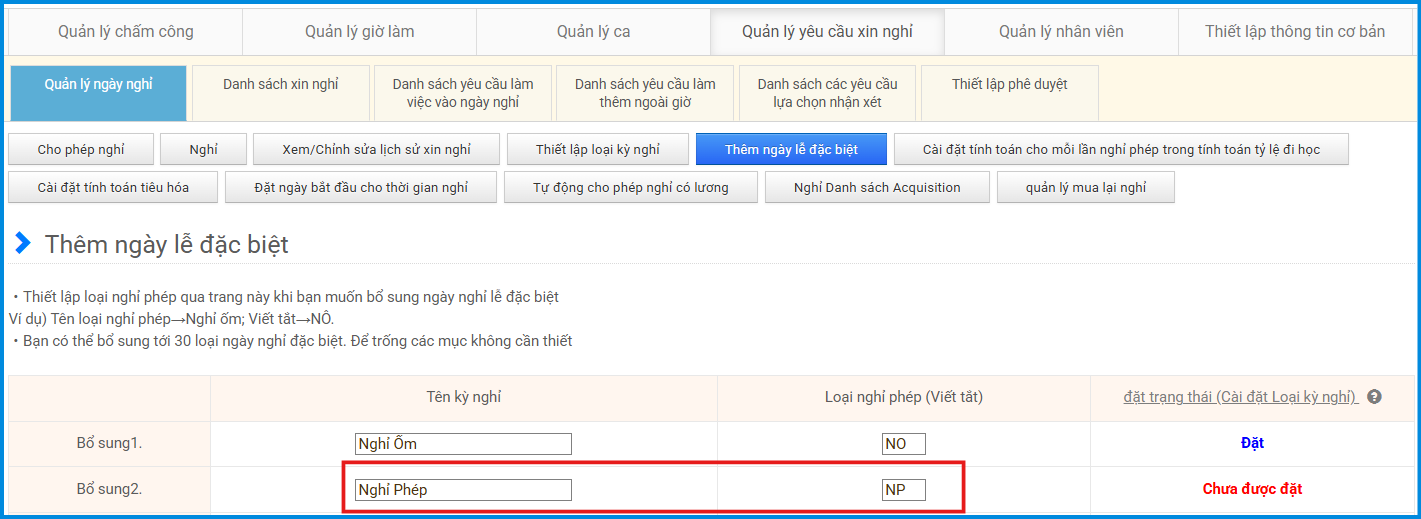
Task: Click the help question mark icon
Action: click(1374, 397)
